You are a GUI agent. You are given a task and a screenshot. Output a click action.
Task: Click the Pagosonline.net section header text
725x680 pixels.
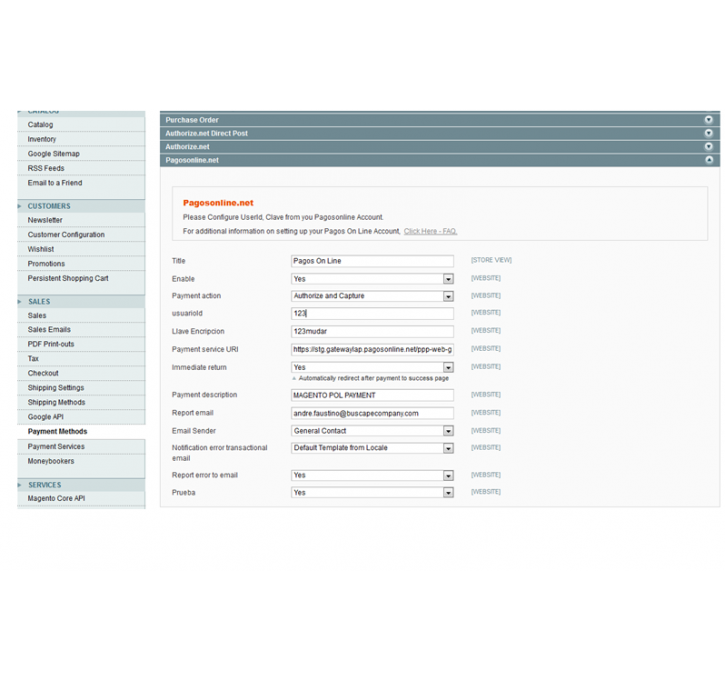coord(192,160)
